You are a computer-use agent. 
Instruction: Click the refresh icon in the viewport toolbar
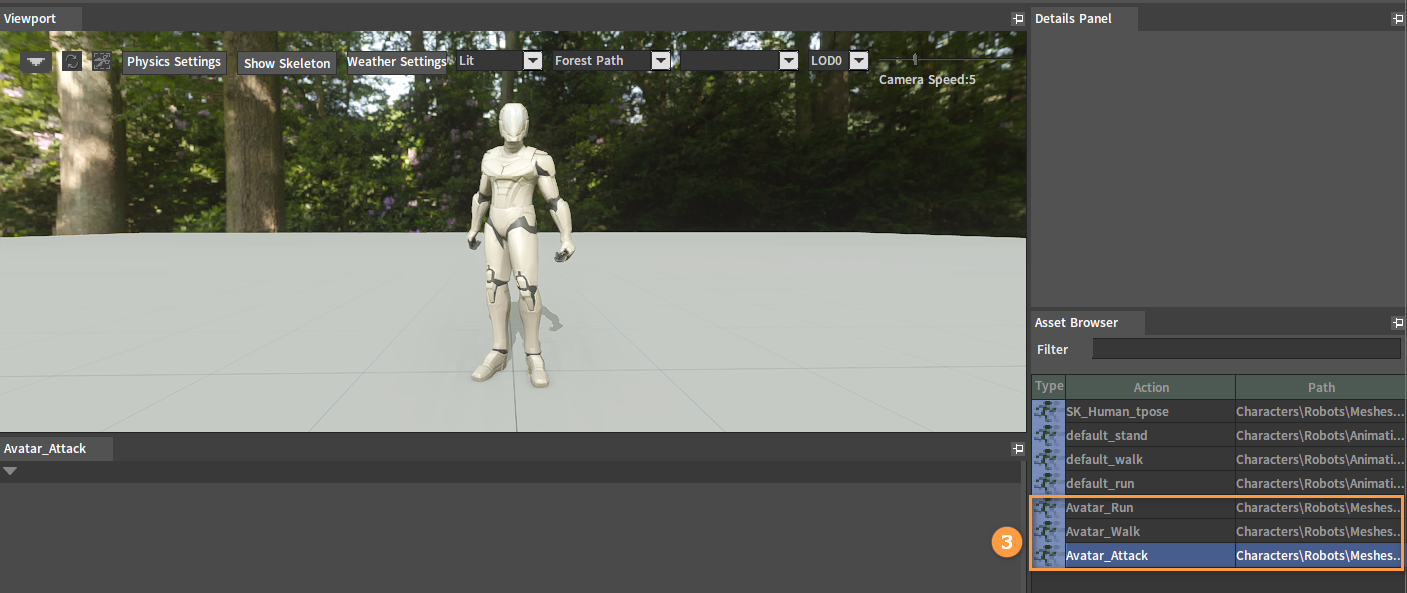coord(72,61)
